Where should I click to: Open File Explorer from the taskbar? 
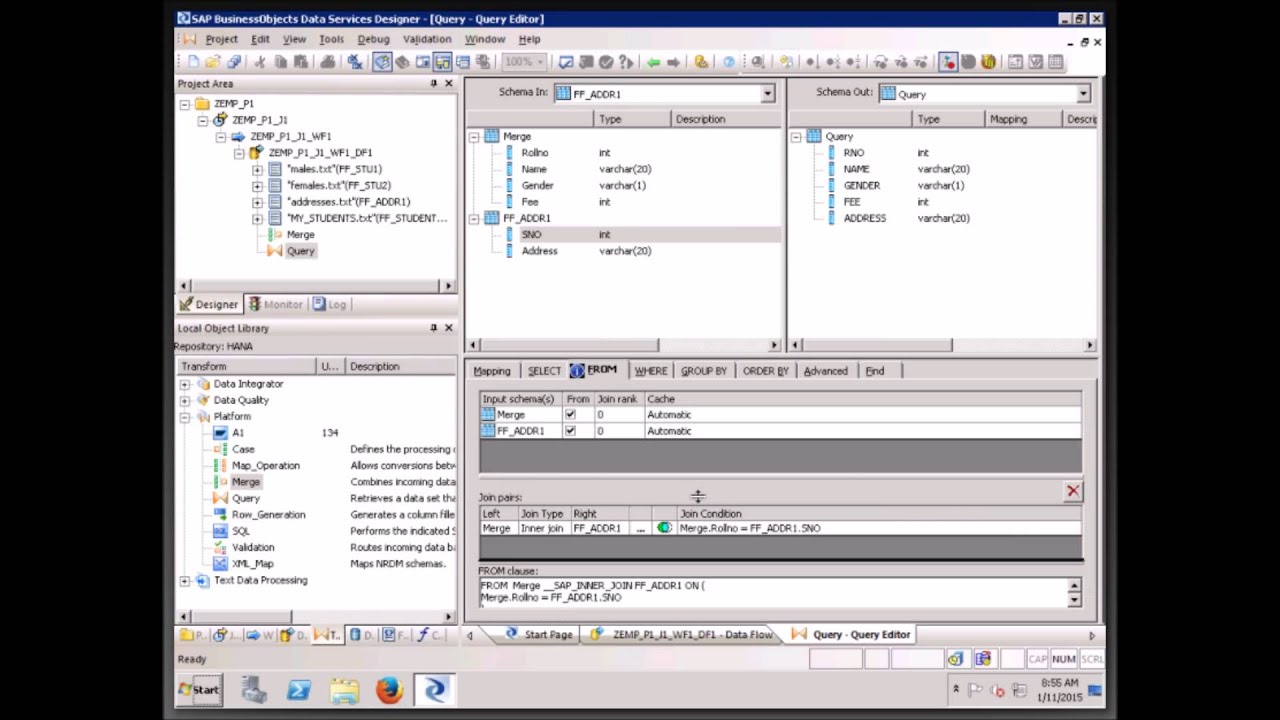click(x=344, y=690)
